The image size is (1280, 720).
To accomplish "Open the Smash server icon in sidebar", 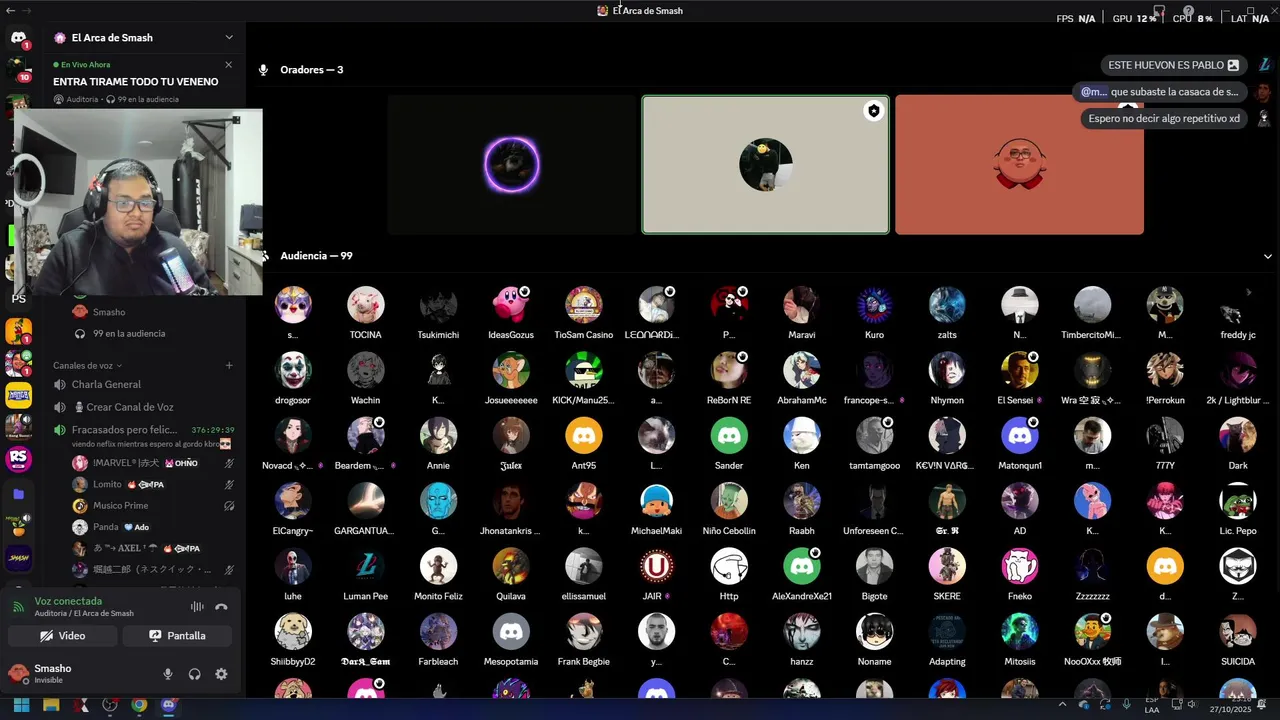I will (18, 557).
